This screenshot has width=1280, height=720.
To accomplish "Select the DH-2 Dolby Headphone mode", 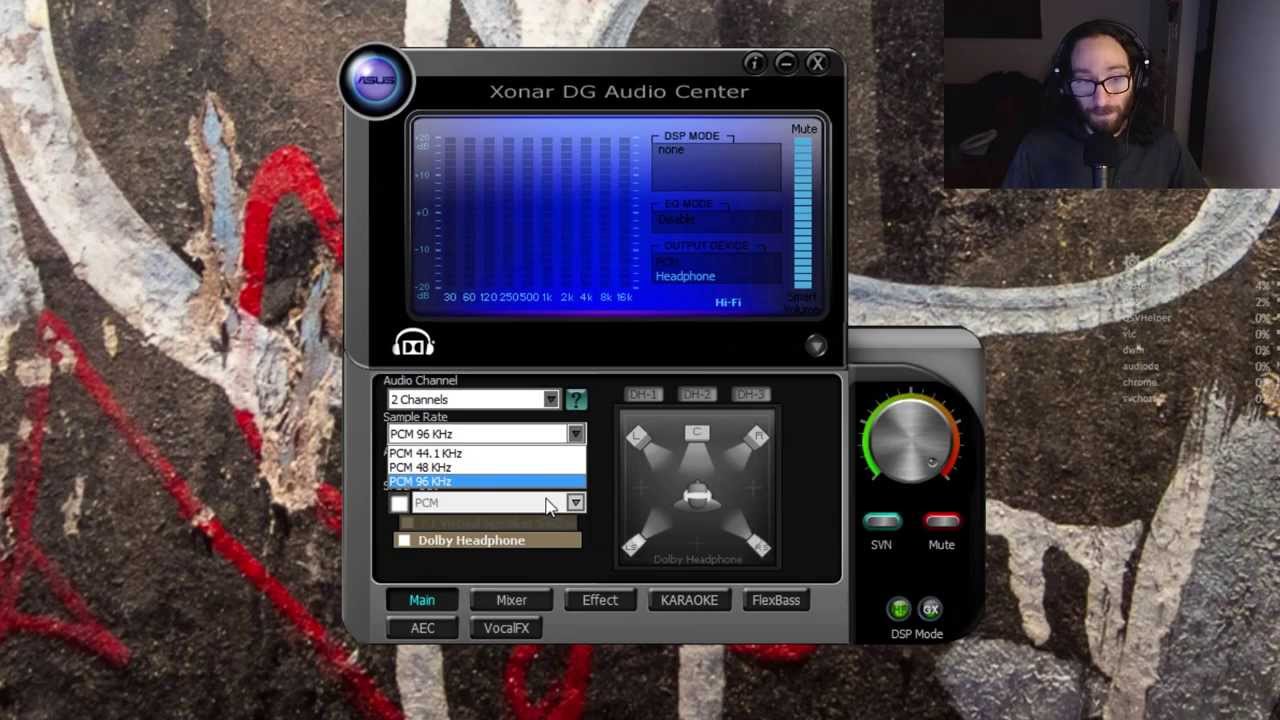I will tap(697, 394).
